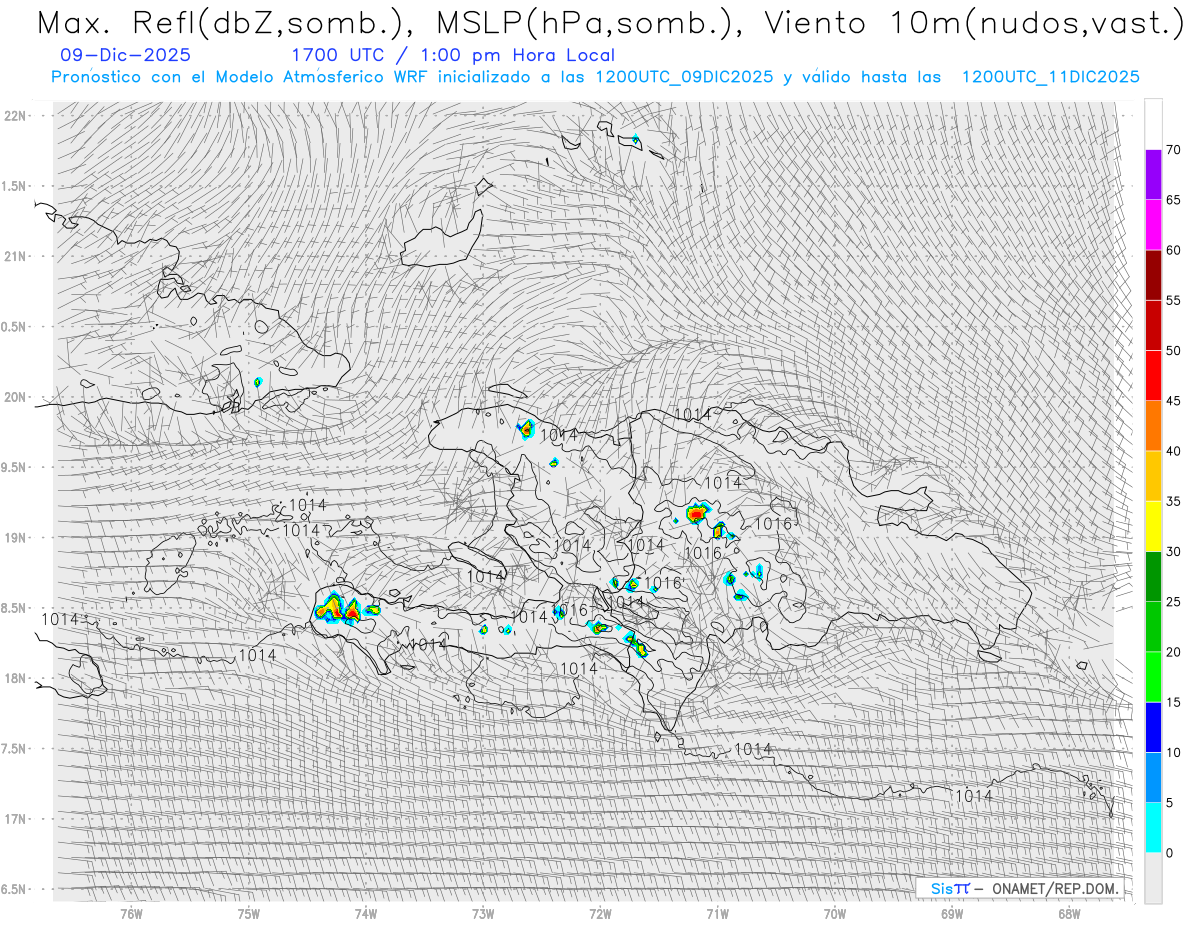Click the '21N' latitude label
1200x927 pixels.
(16, 256)
